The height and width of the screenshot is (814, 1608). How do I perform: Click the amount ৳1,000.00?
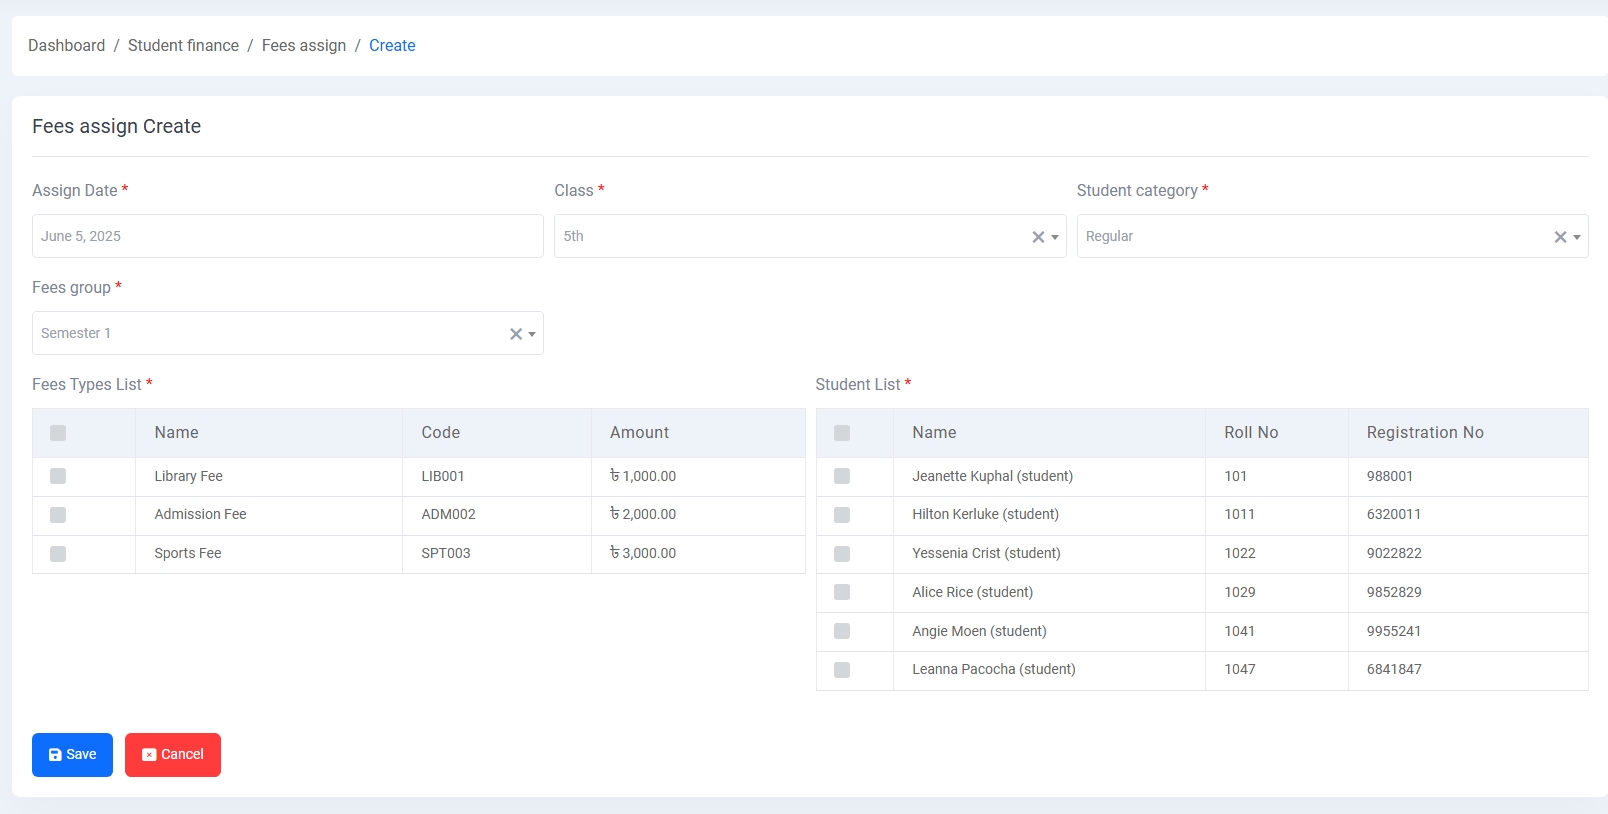pyautogui.click(x=643, y=476)
